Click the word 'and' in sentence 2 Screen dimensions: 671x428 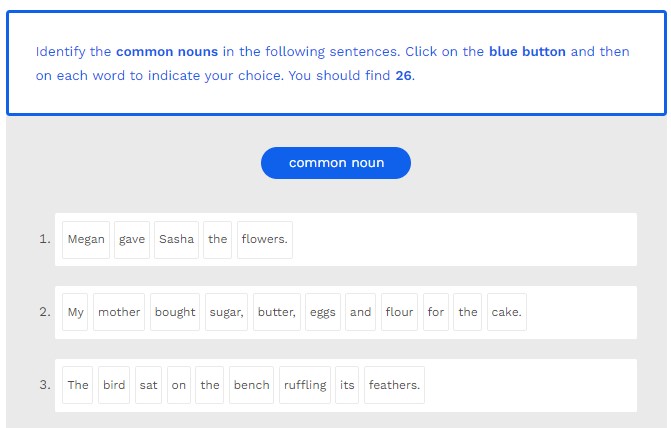pyautogui.click(x=361, y=312)
